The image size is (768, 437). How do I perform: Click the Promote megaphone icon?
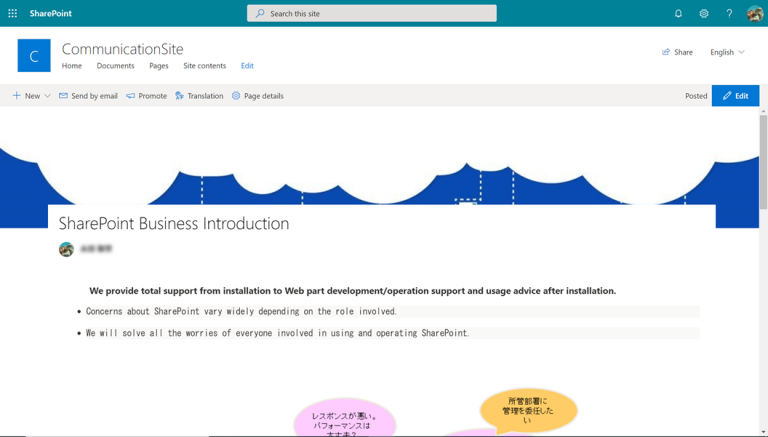pyautogui.click(x=130, y=96)
